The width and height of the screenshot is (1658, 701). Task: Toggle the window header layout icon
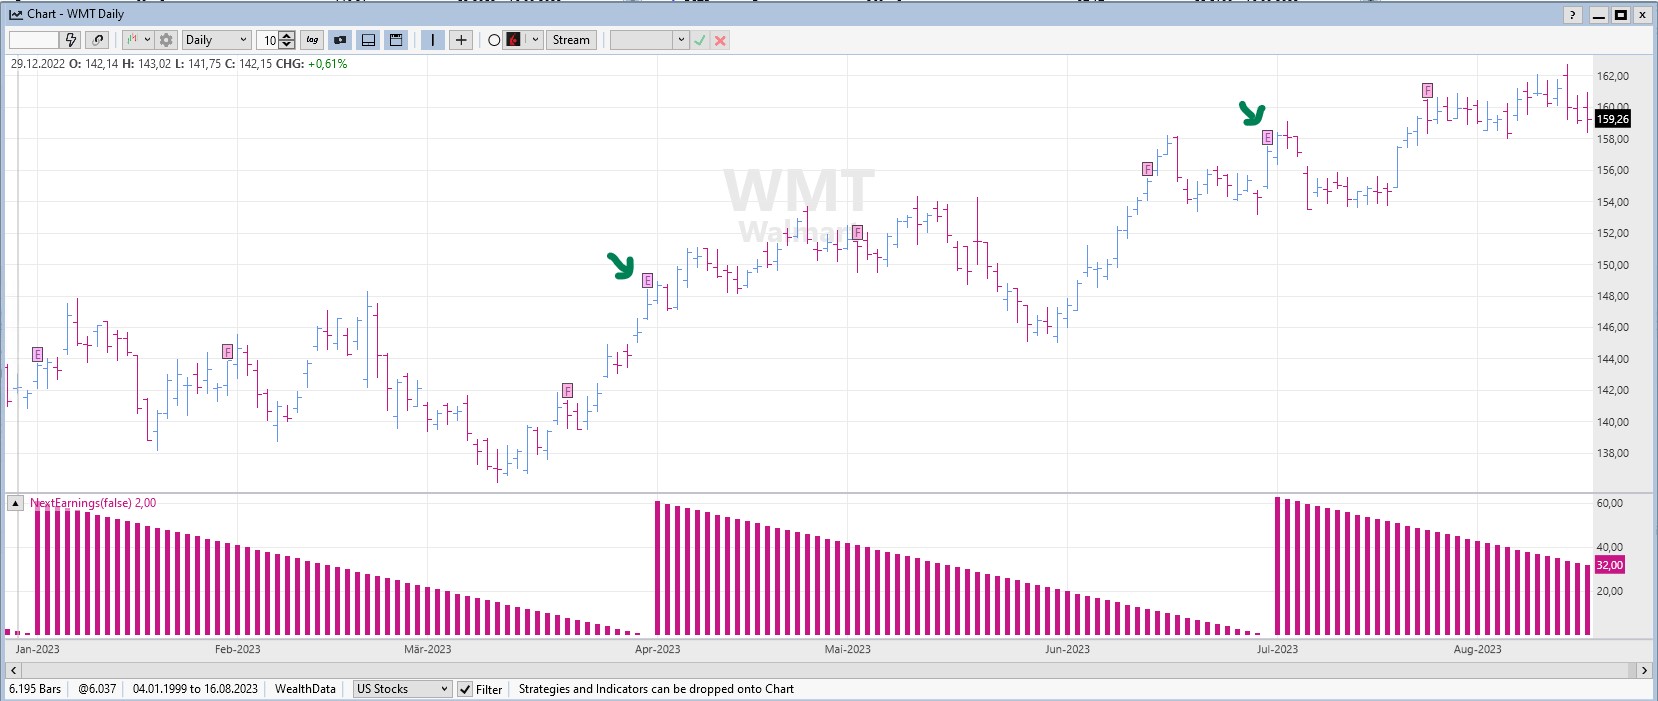coord(396,40)
